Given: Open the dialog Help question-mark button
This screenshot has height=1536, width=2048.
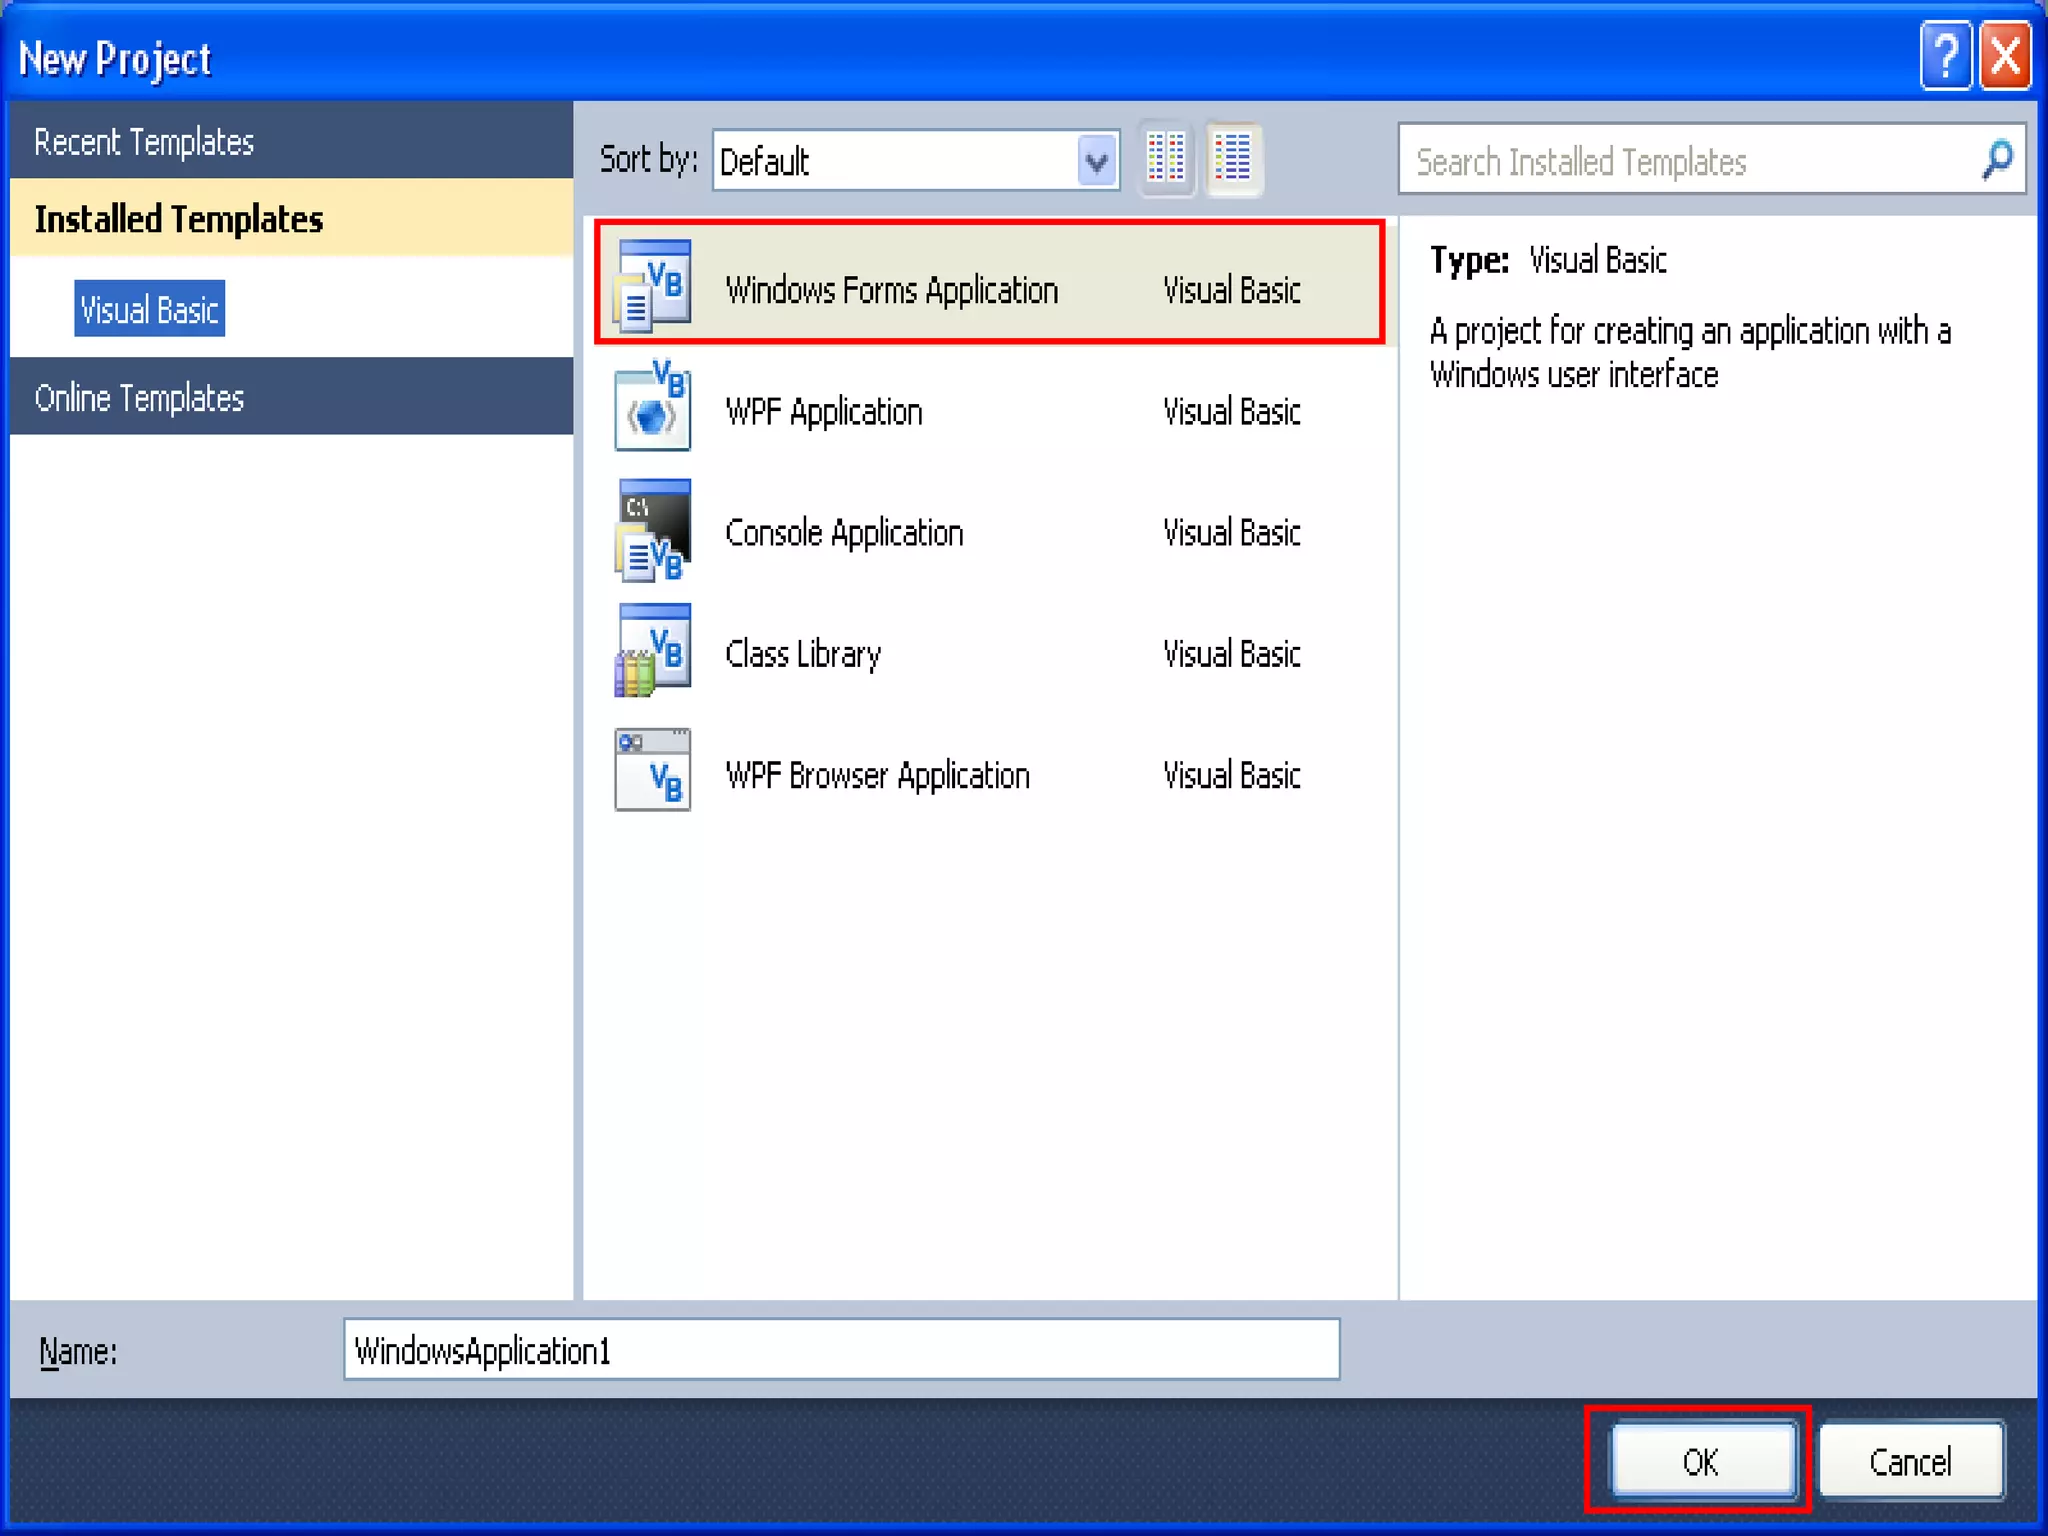Looking at the screenshot, I should 1944,57.
